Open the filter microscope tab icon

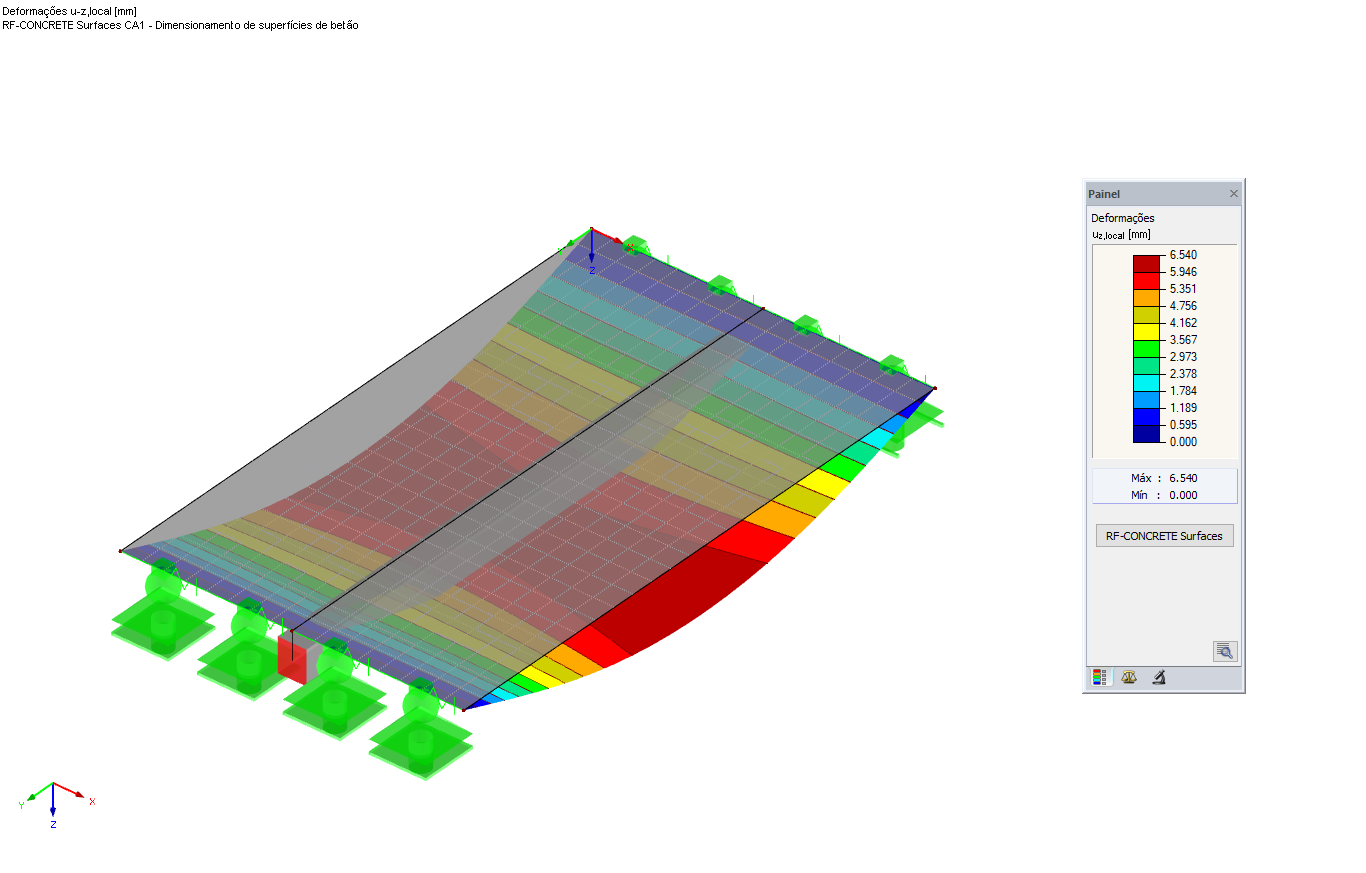tap(1158, 677)
